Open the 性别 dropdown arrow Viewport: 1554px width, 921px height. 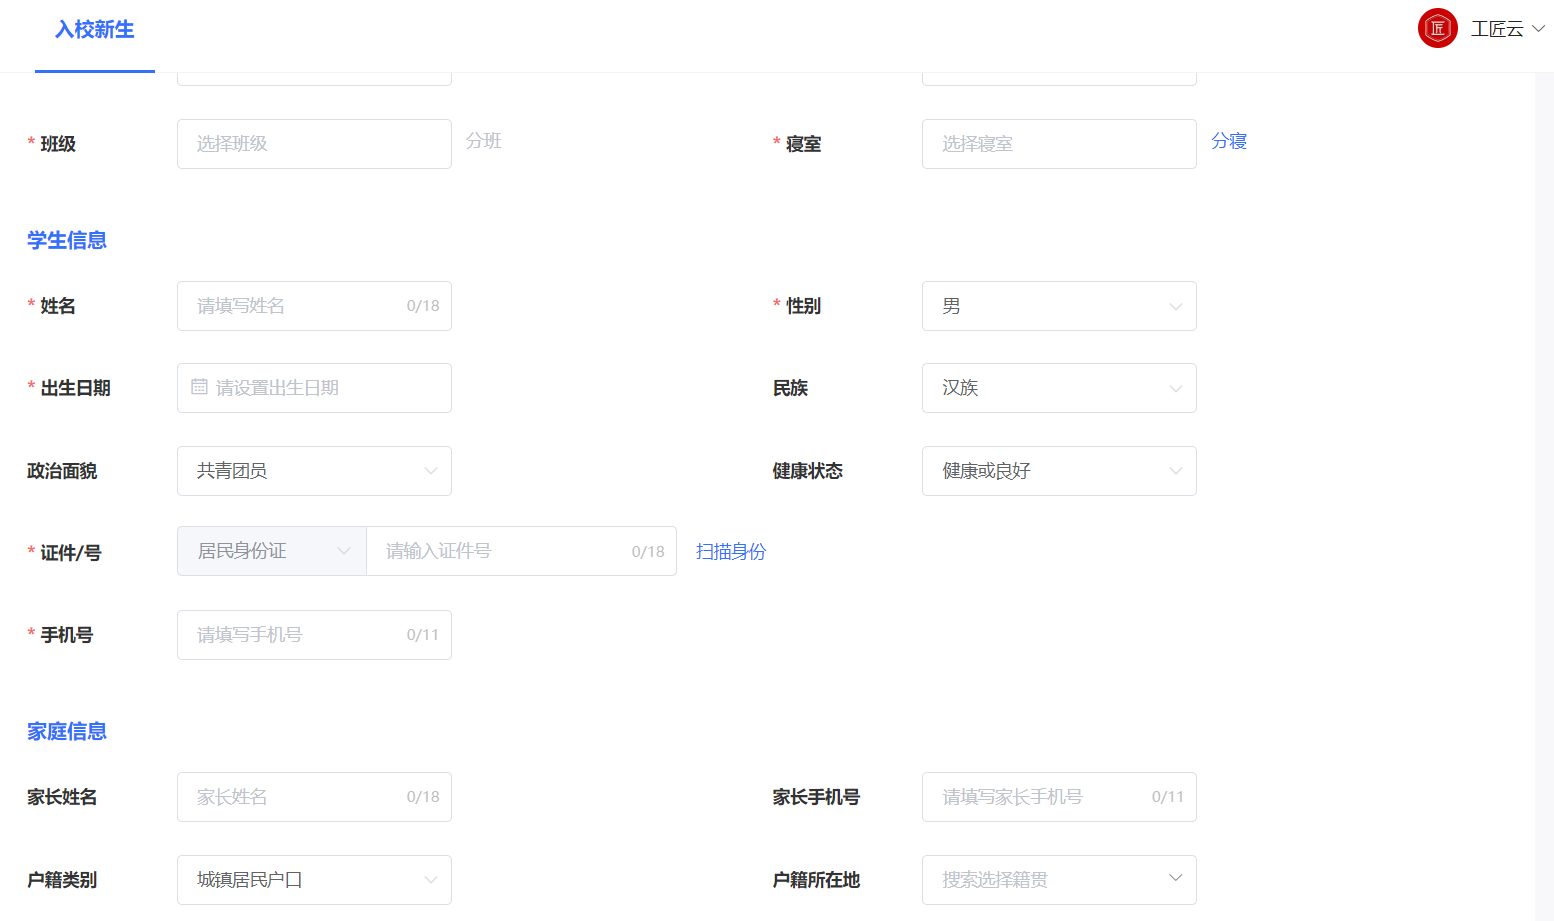click(x=1175, y=306)
